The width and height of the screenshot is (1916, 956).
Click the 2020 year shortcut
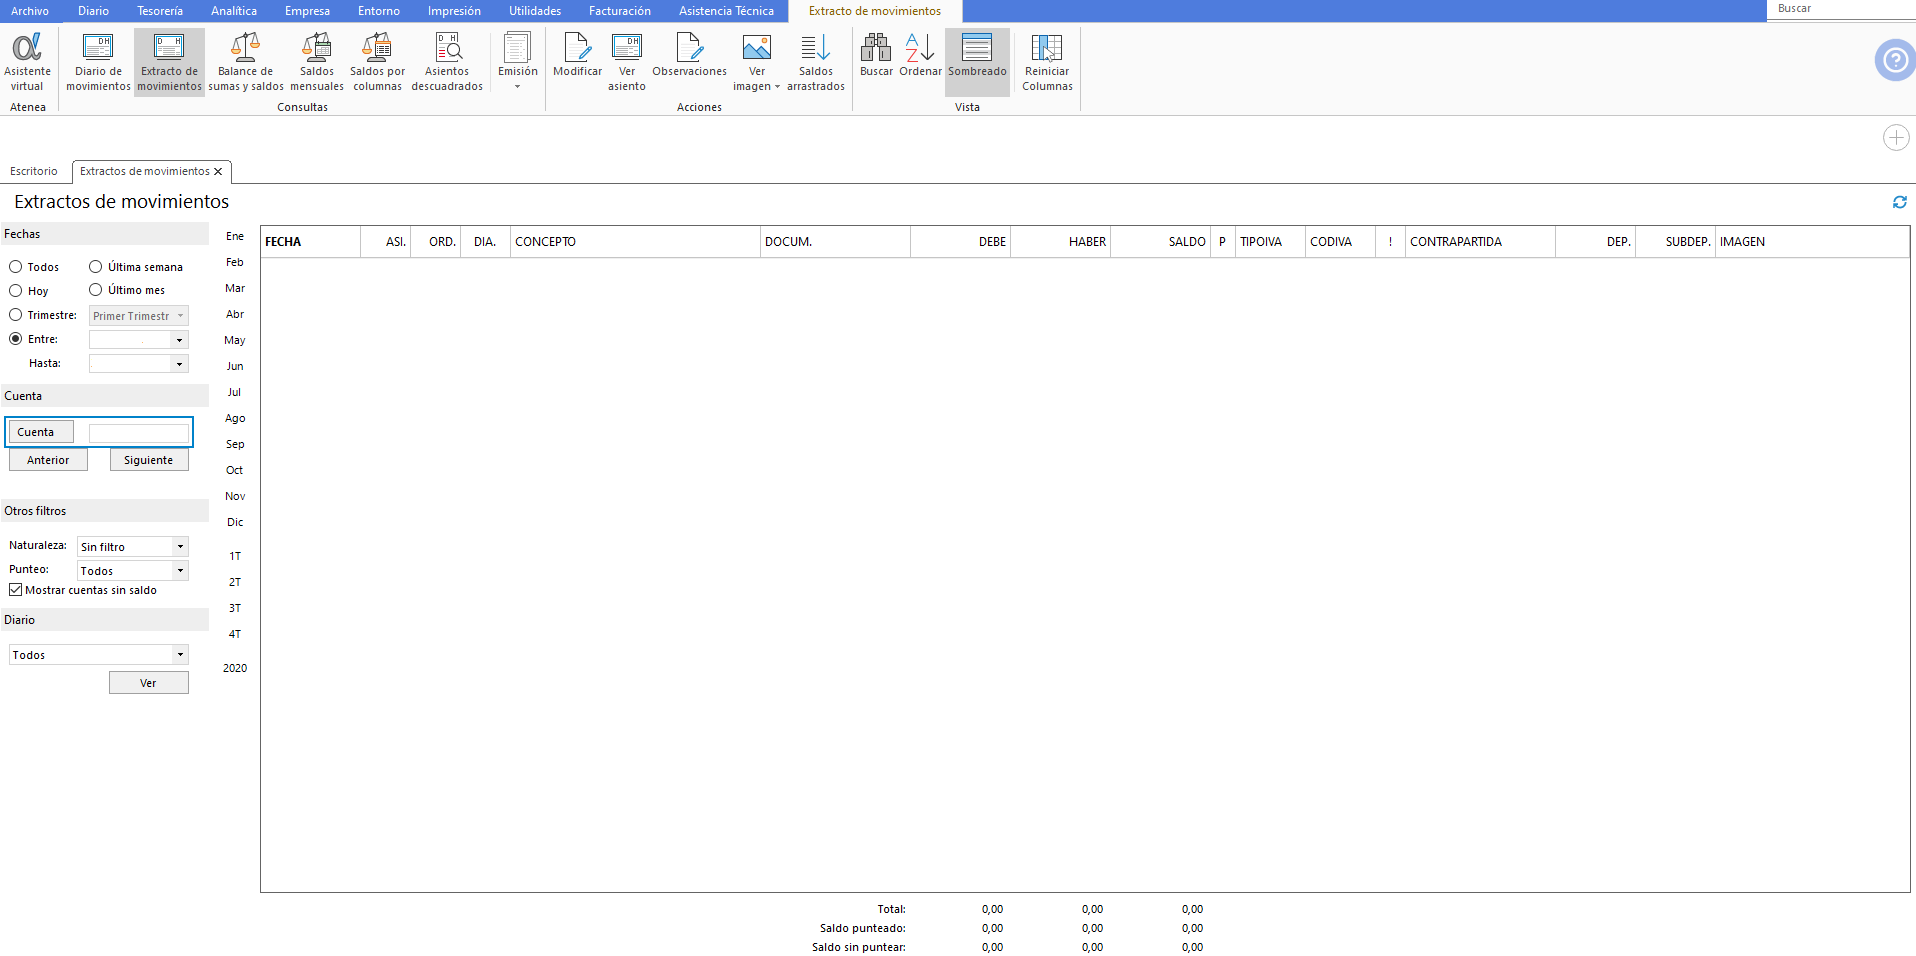(x=235, y=669)
